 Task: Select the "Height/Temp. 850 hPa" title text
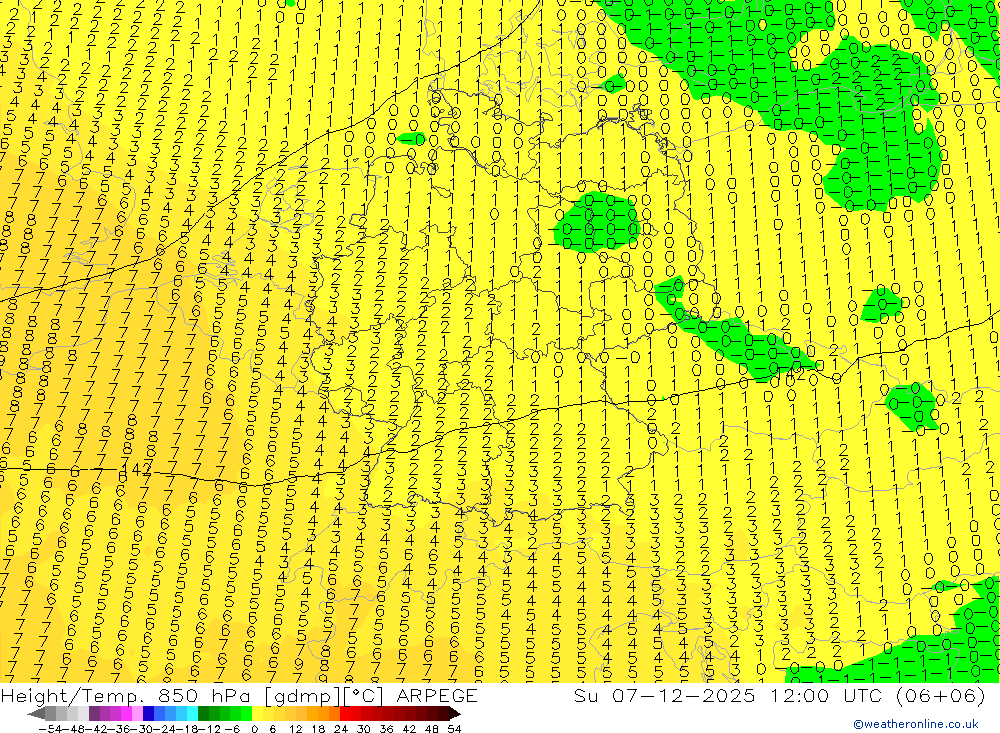point(124,695)
